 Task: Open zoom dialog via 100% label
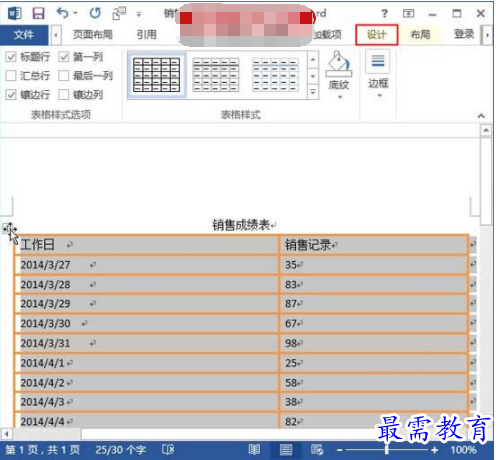463,450
